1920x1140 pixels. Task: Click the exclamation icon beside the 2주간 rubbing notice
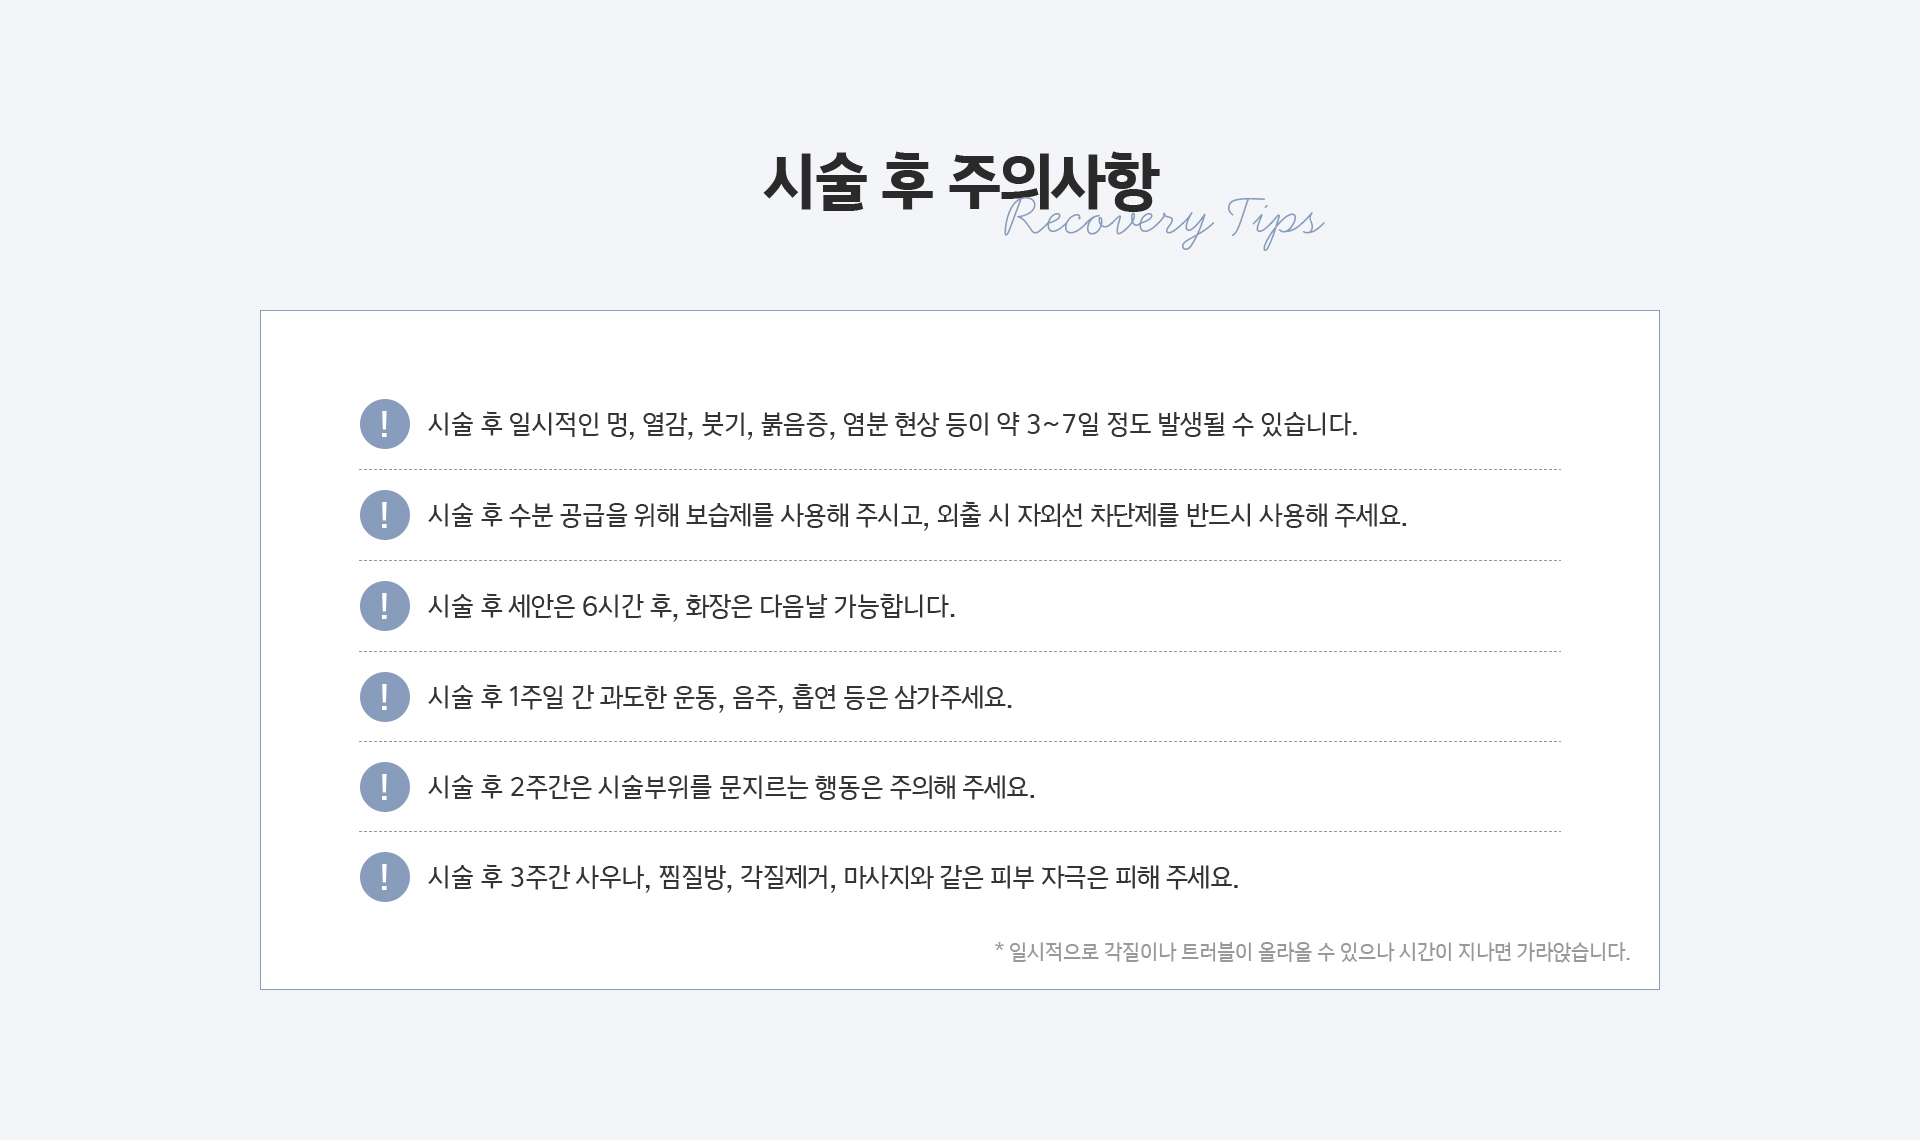[385, 787]
